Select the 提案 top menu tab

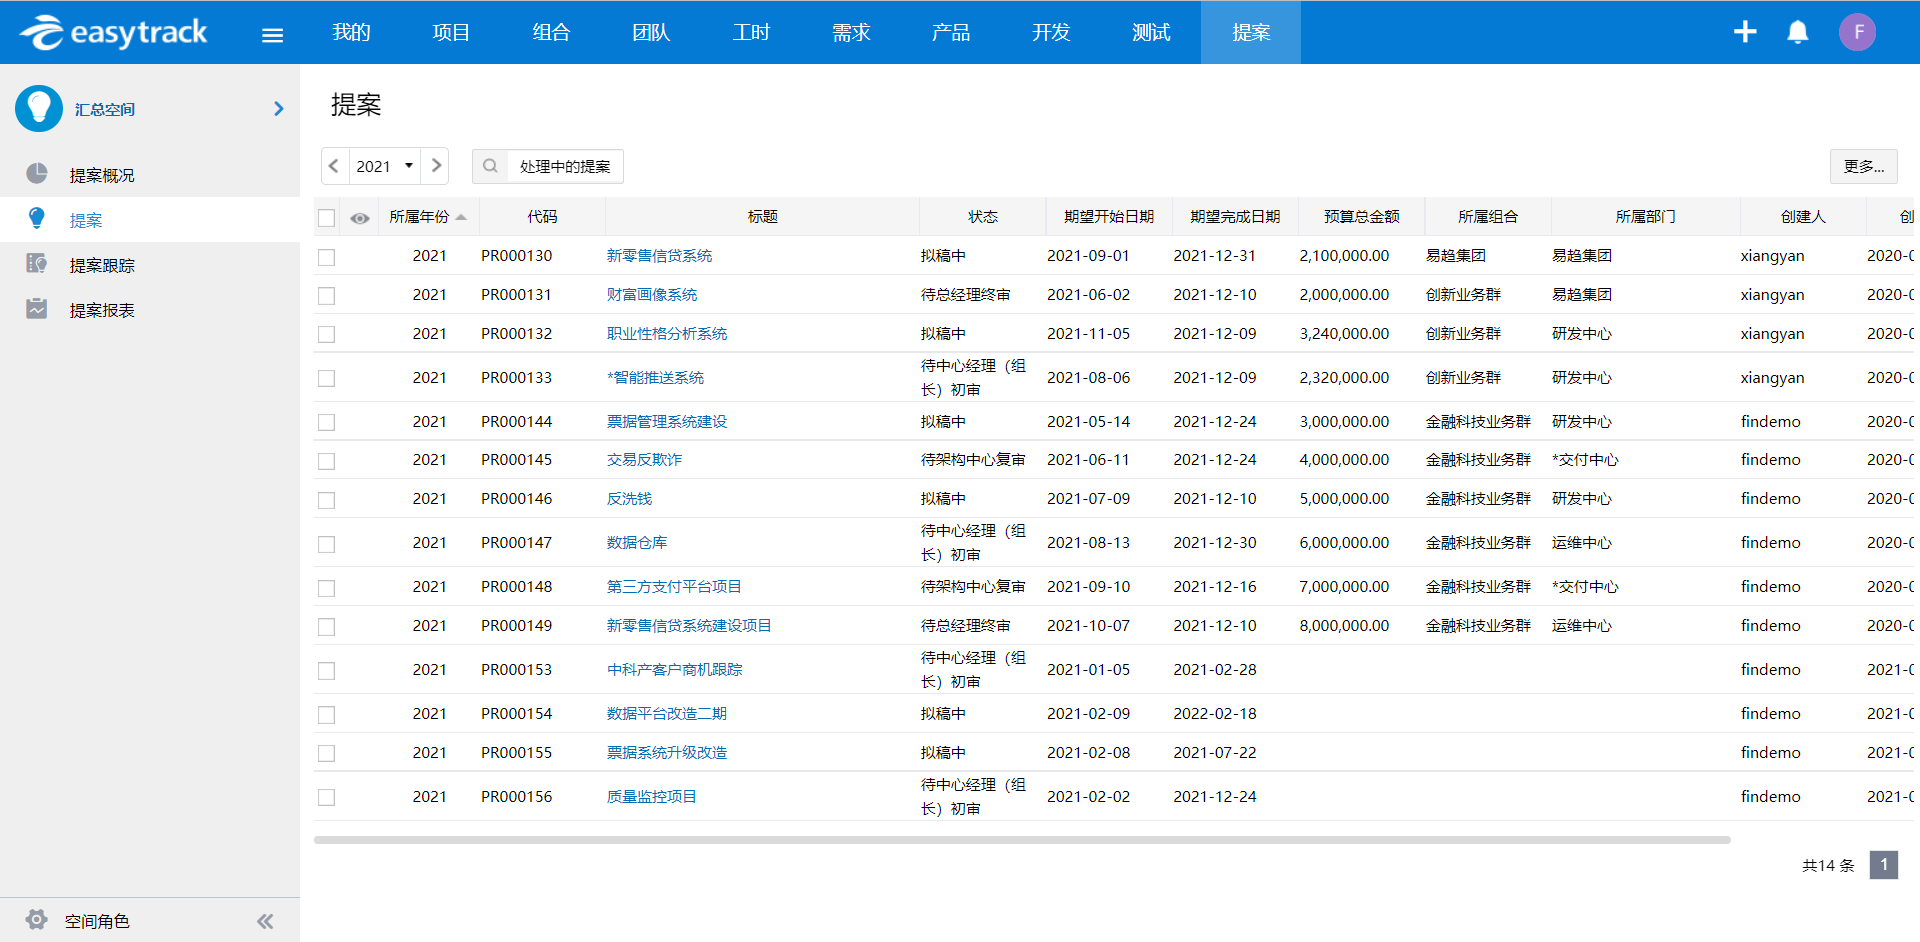pos(1251,32)
